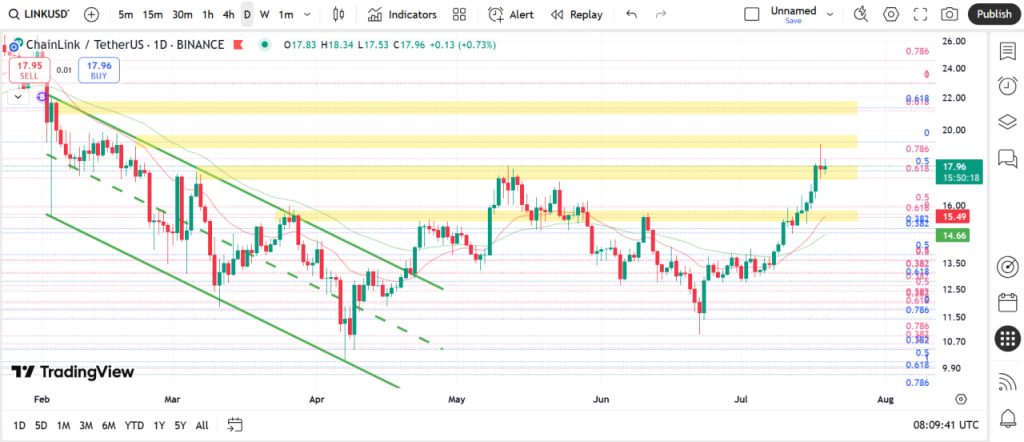Open the alerts clock panel icon
Viewport: 1024px width, 442px height.
[1008, 86]
